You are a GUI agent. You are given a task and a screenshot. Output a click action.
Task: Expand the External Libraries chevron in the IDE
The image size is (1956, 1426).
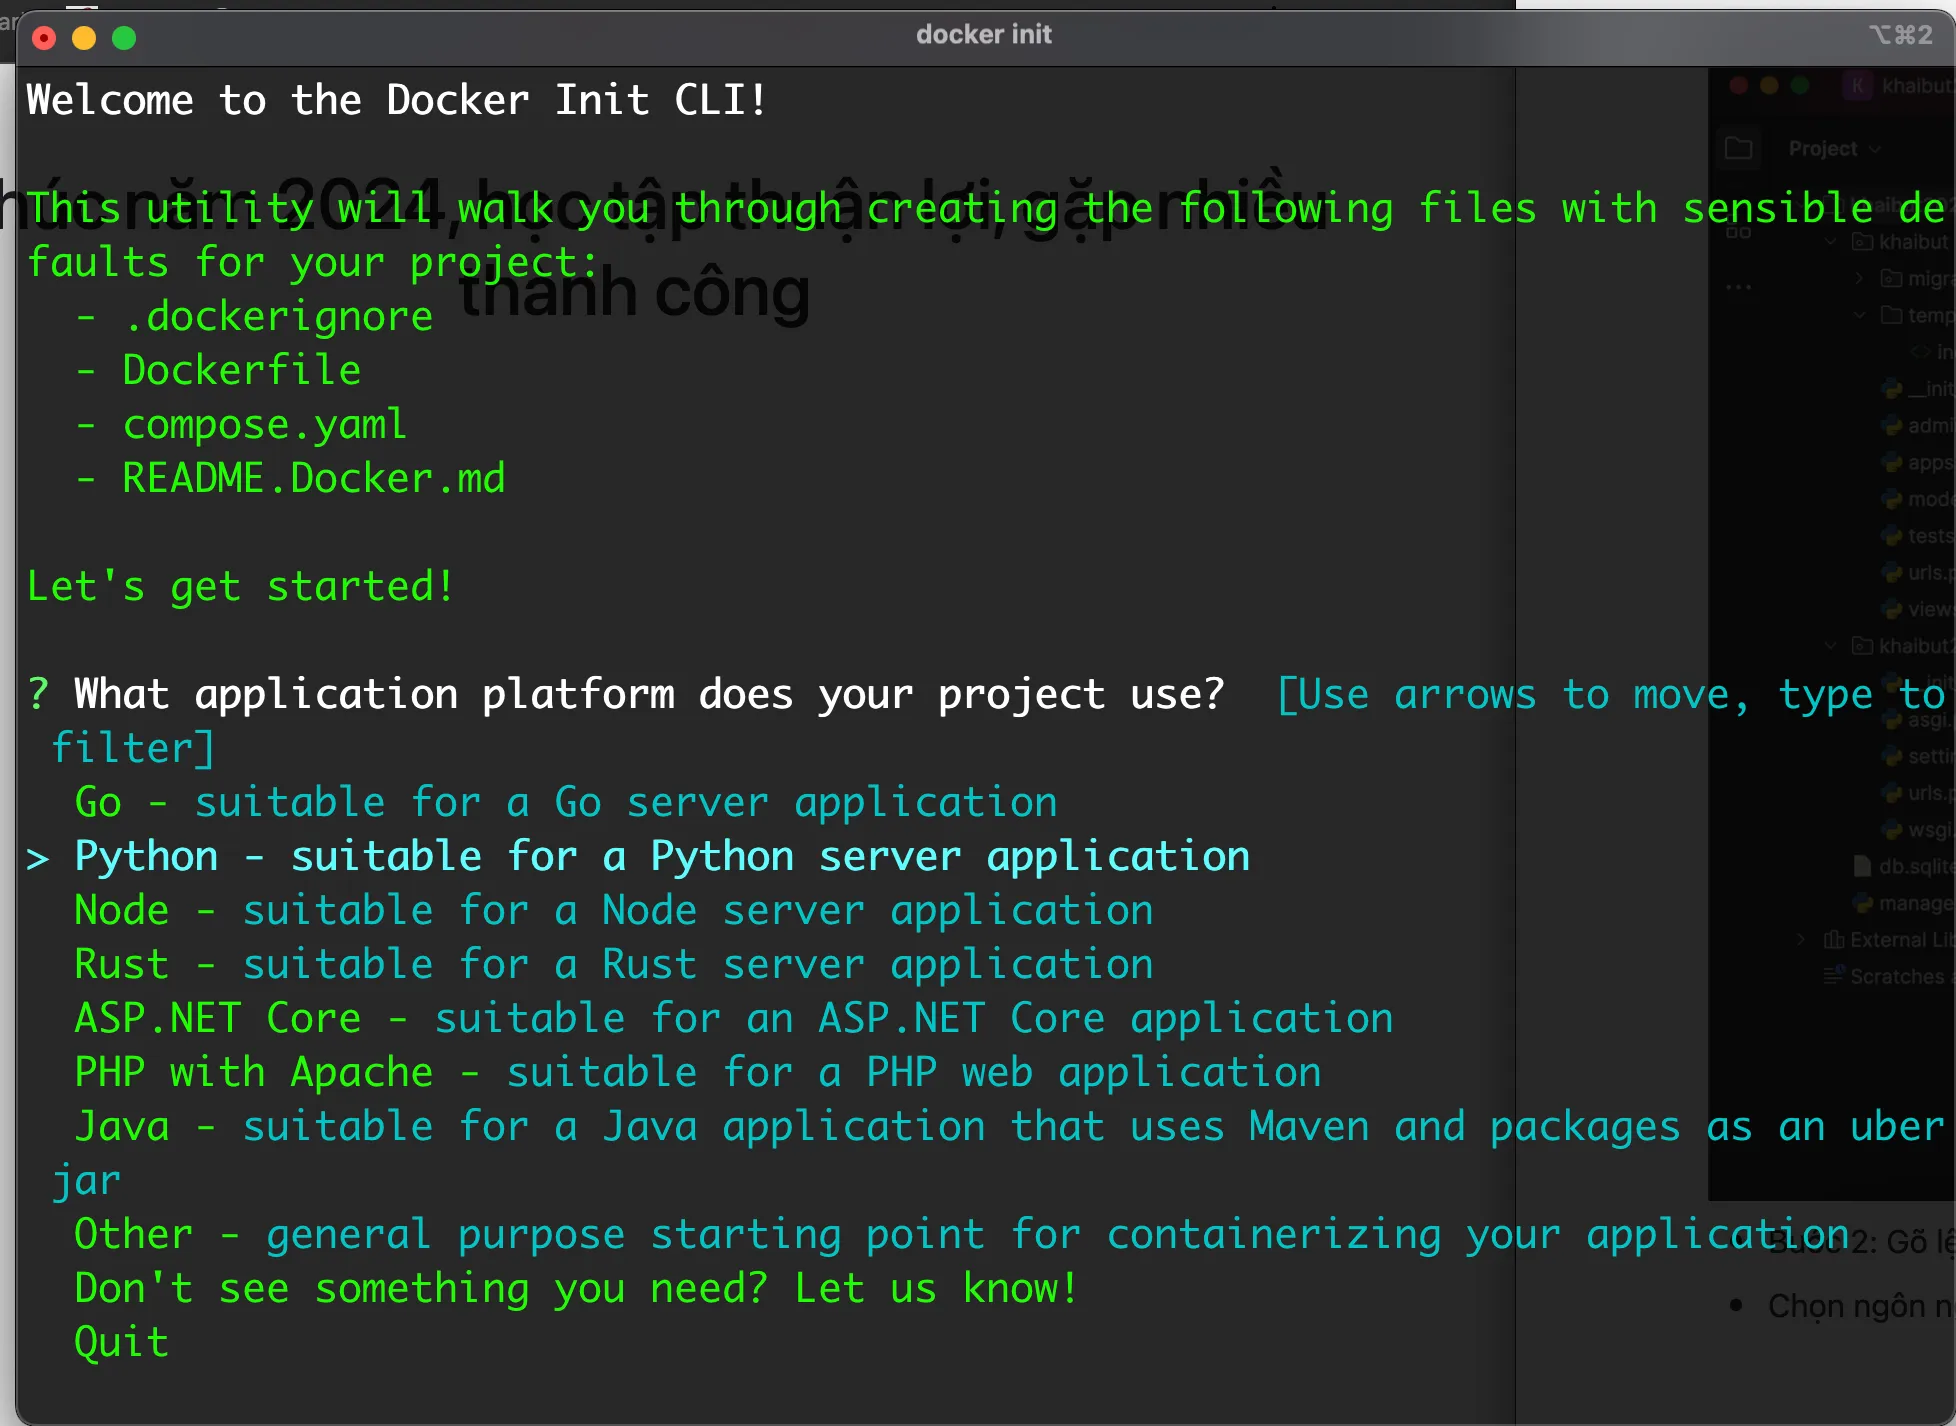[1802, 940]
